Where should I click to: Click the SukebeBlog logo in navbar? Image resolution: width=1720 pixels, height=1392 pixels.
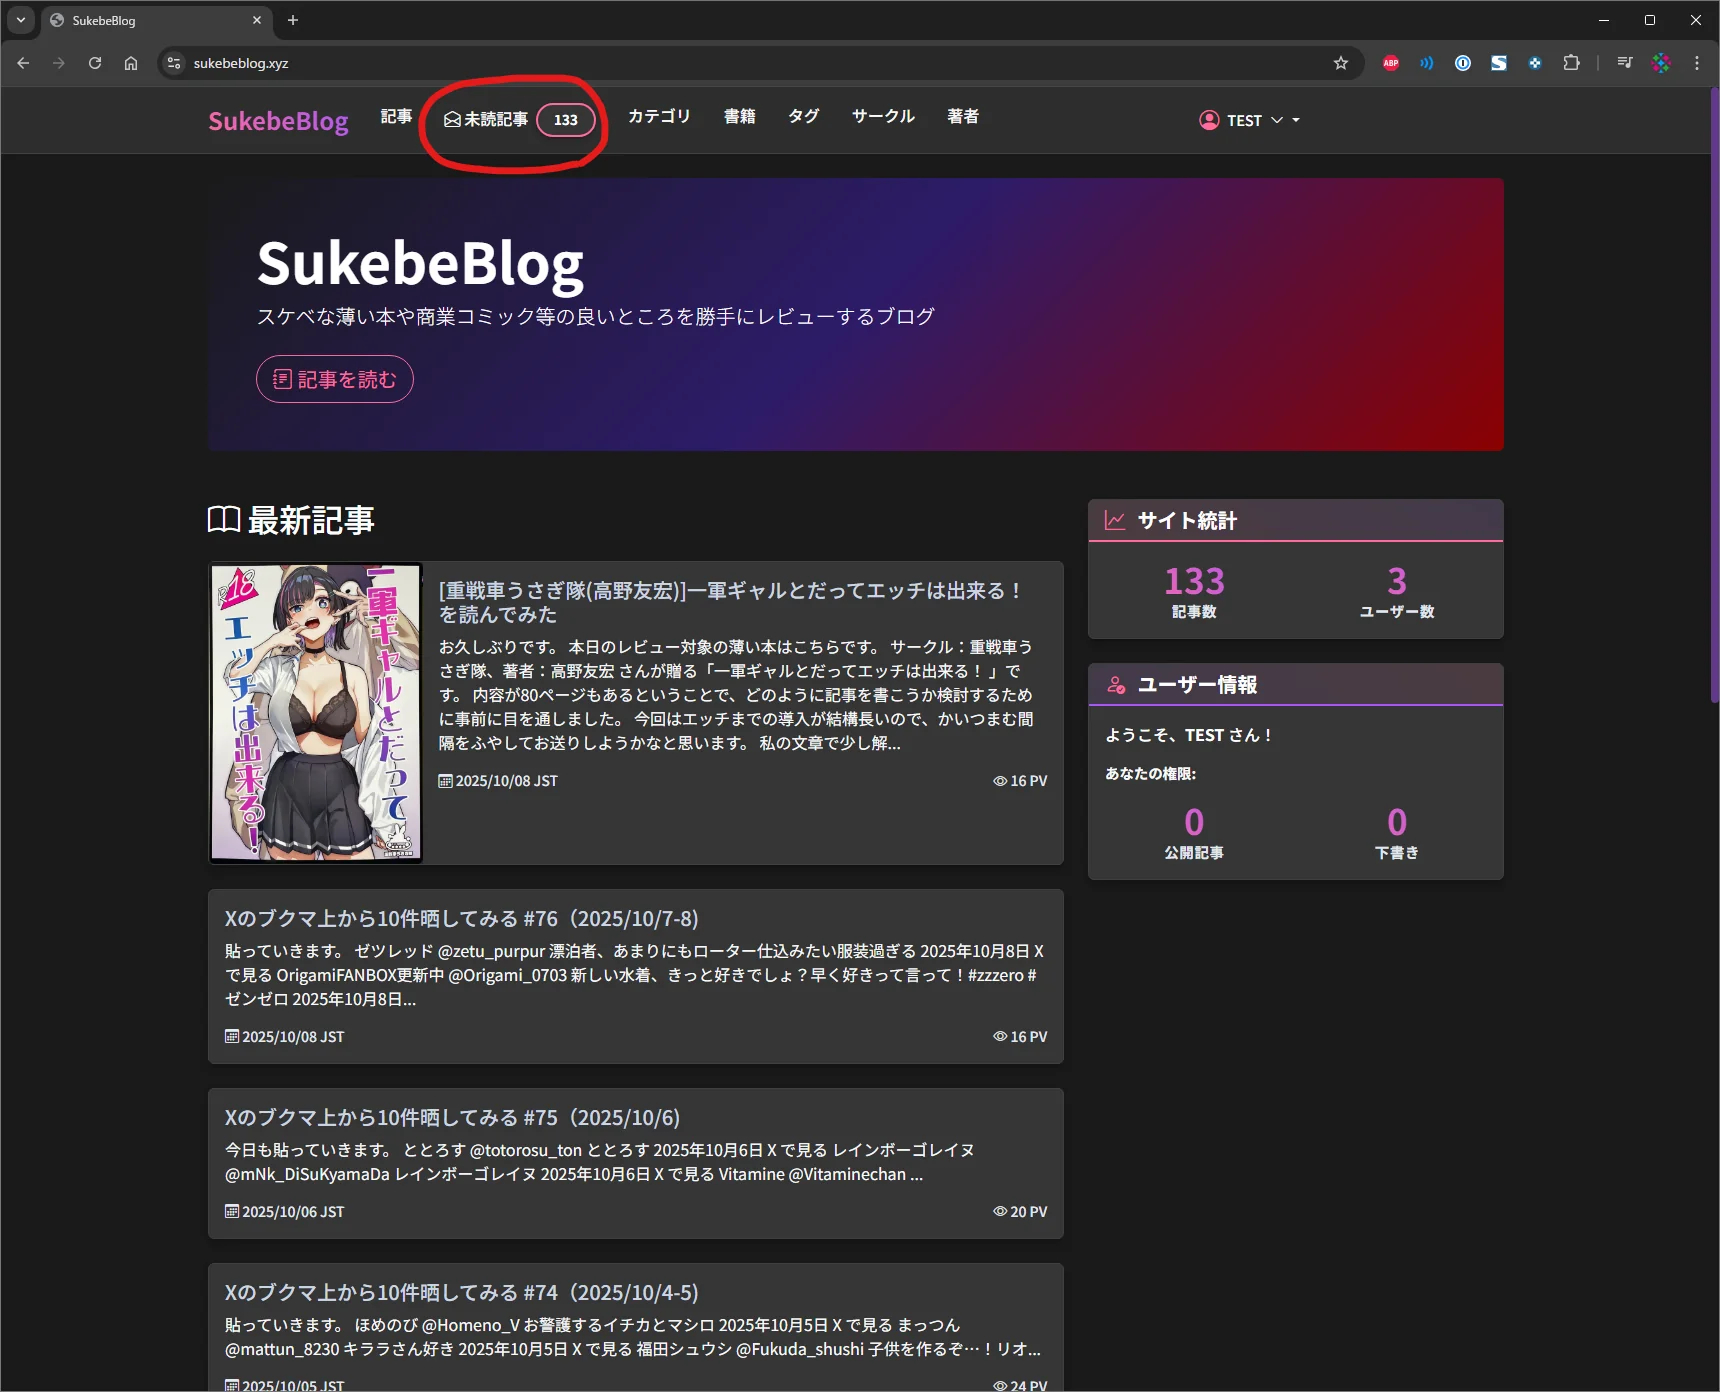point(278,121)
